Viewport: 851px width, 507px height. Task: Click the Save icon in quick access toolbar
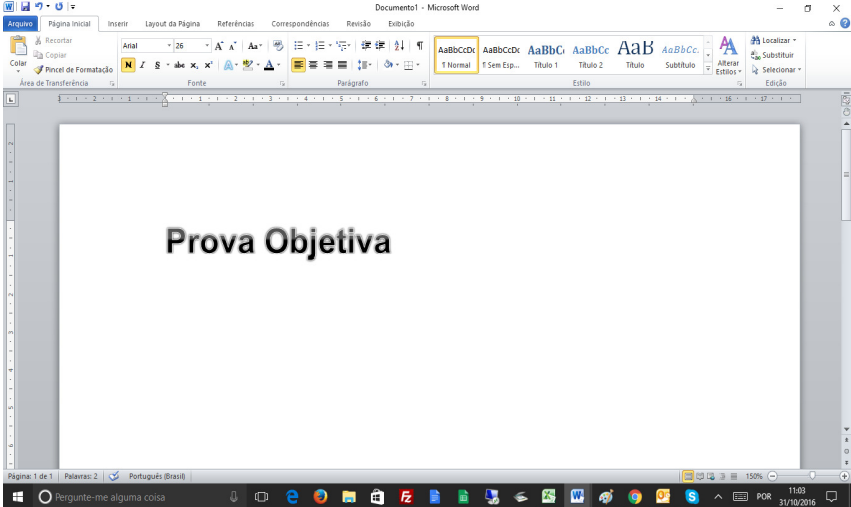[x=25, y=7]
